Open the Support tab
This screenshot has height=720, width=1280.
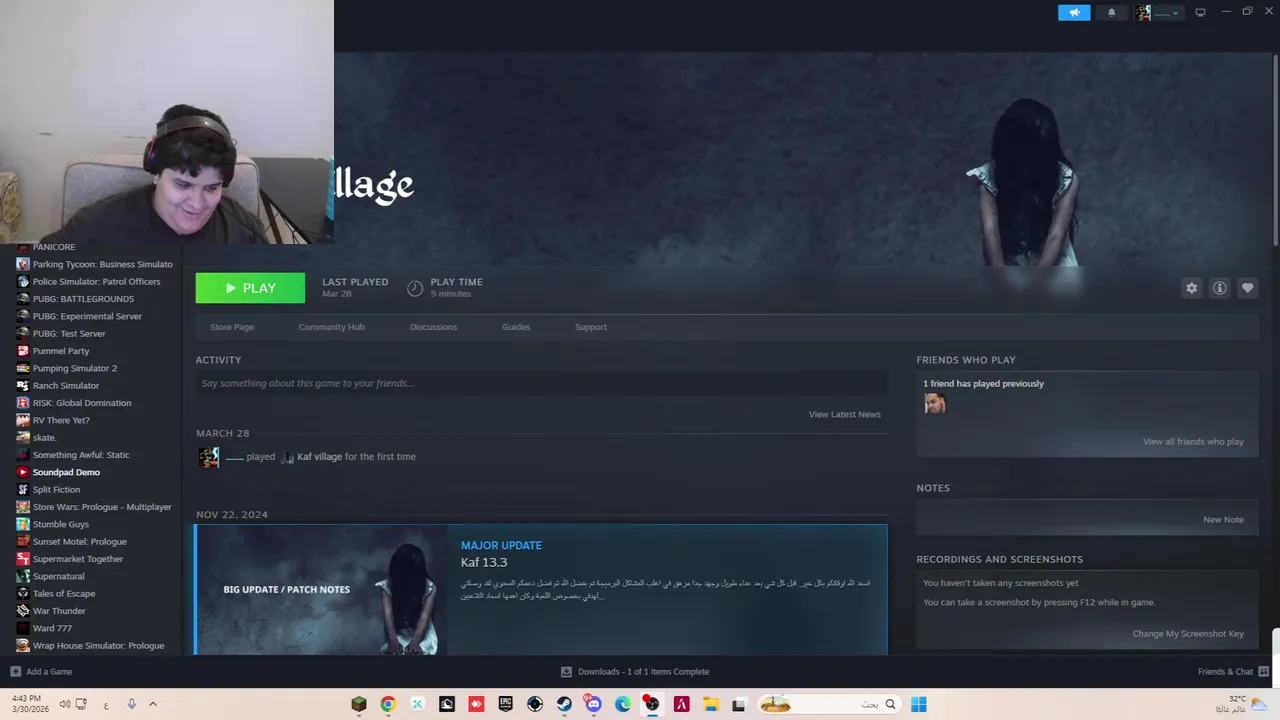tap(590, 327)
